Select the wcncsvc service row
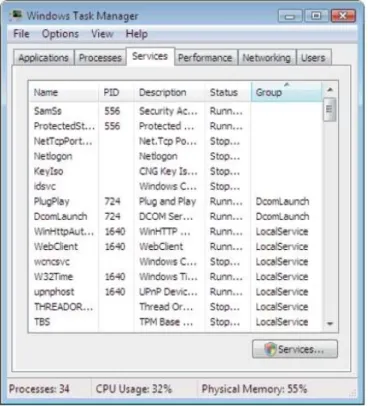The width and height of the screenshot is (368, 406). click(176, 261)
